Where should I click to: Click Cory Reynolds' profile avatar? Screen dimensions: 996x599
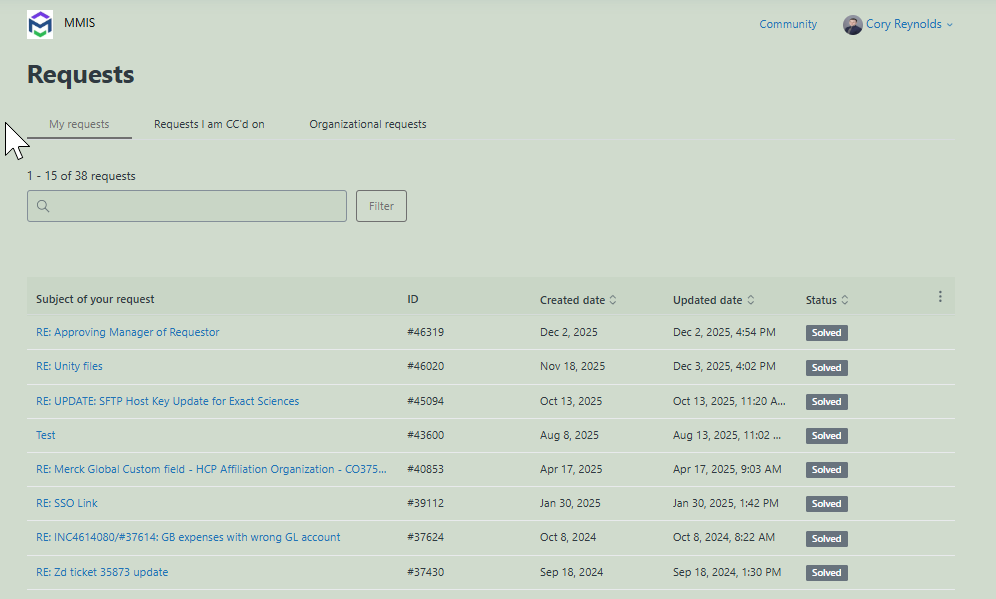[x=852, y=25]
